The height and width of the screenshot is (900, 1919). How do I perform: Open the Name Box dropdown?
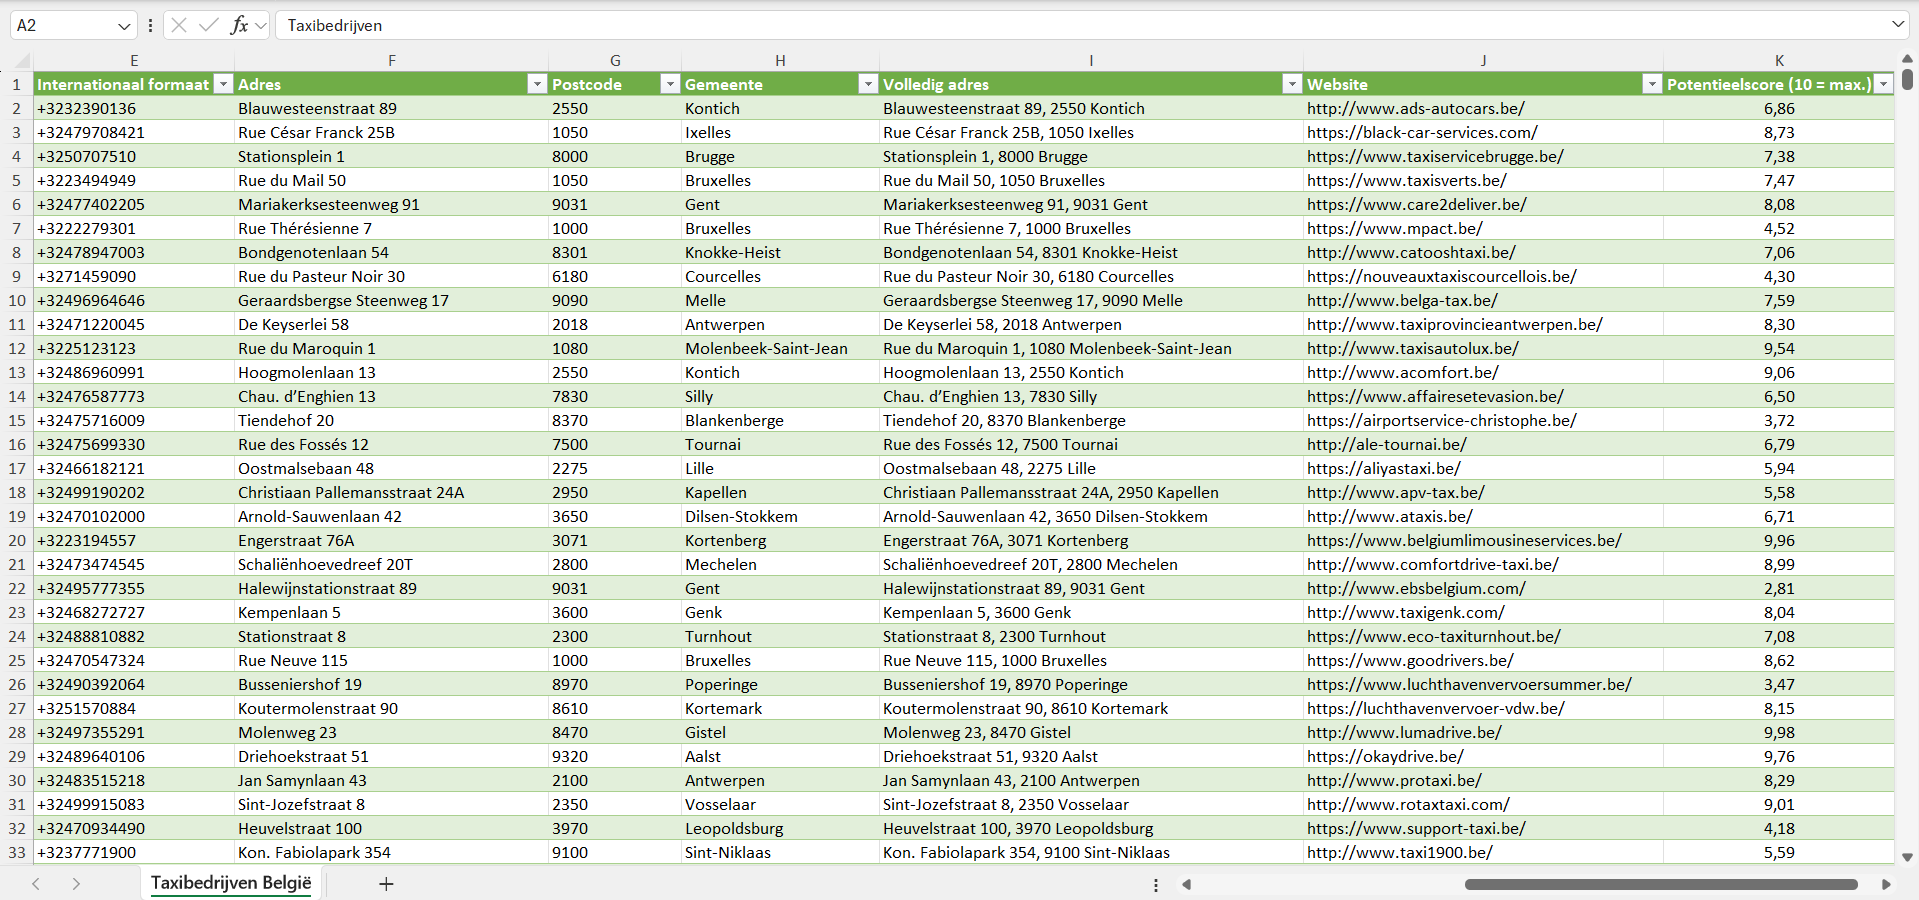coord(124,26)
